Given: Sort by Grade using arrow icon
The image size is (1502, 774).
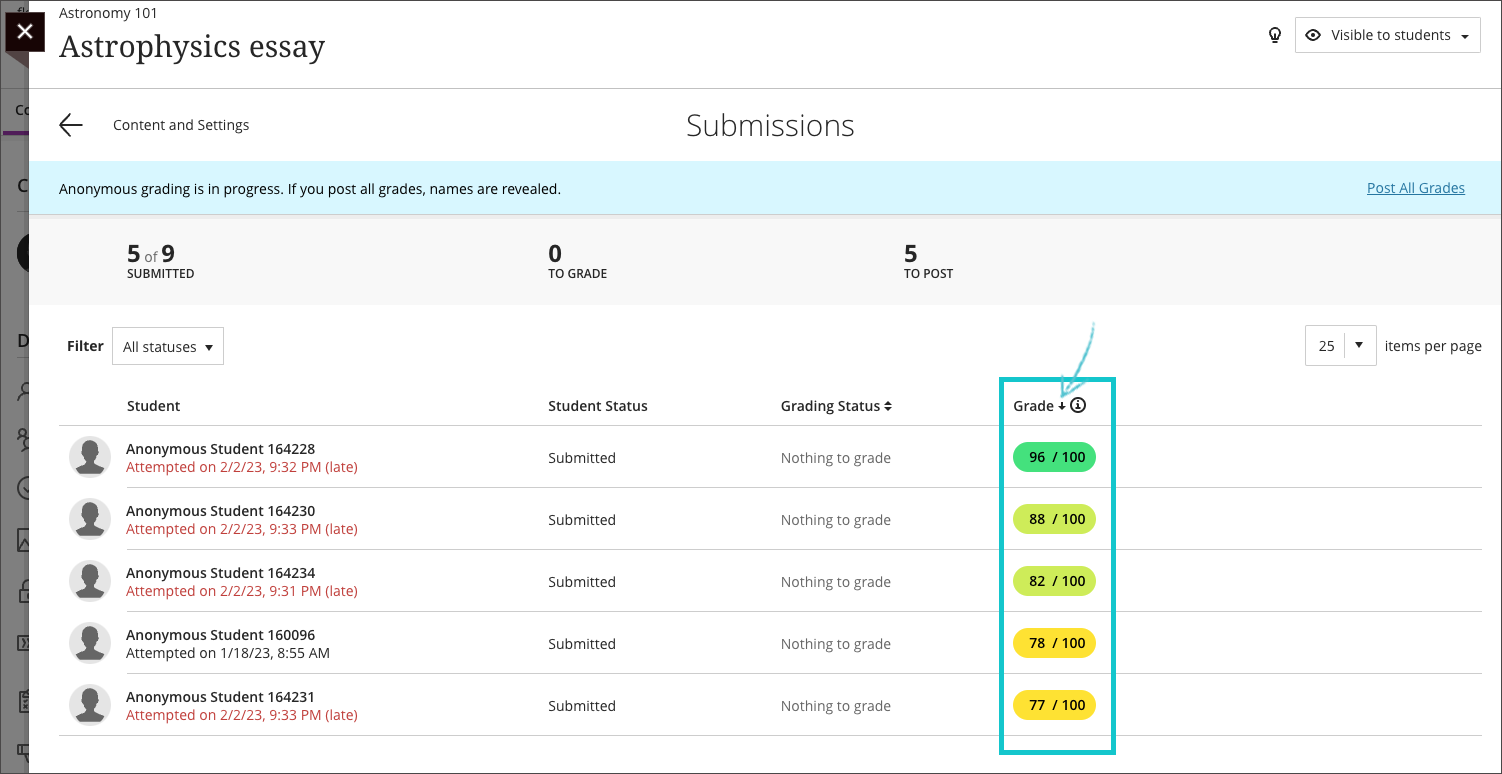Looking at the screenshot, I should 1062,406.
